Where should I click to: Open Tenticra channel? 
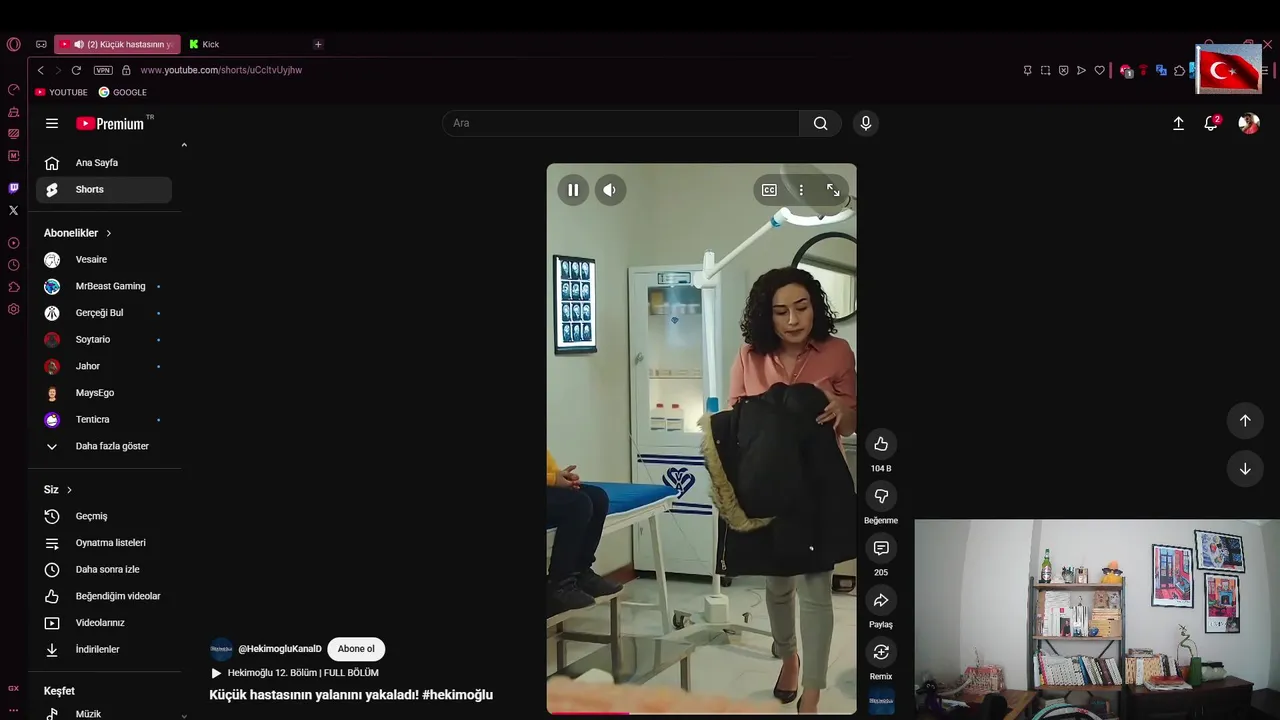point(104,419)
